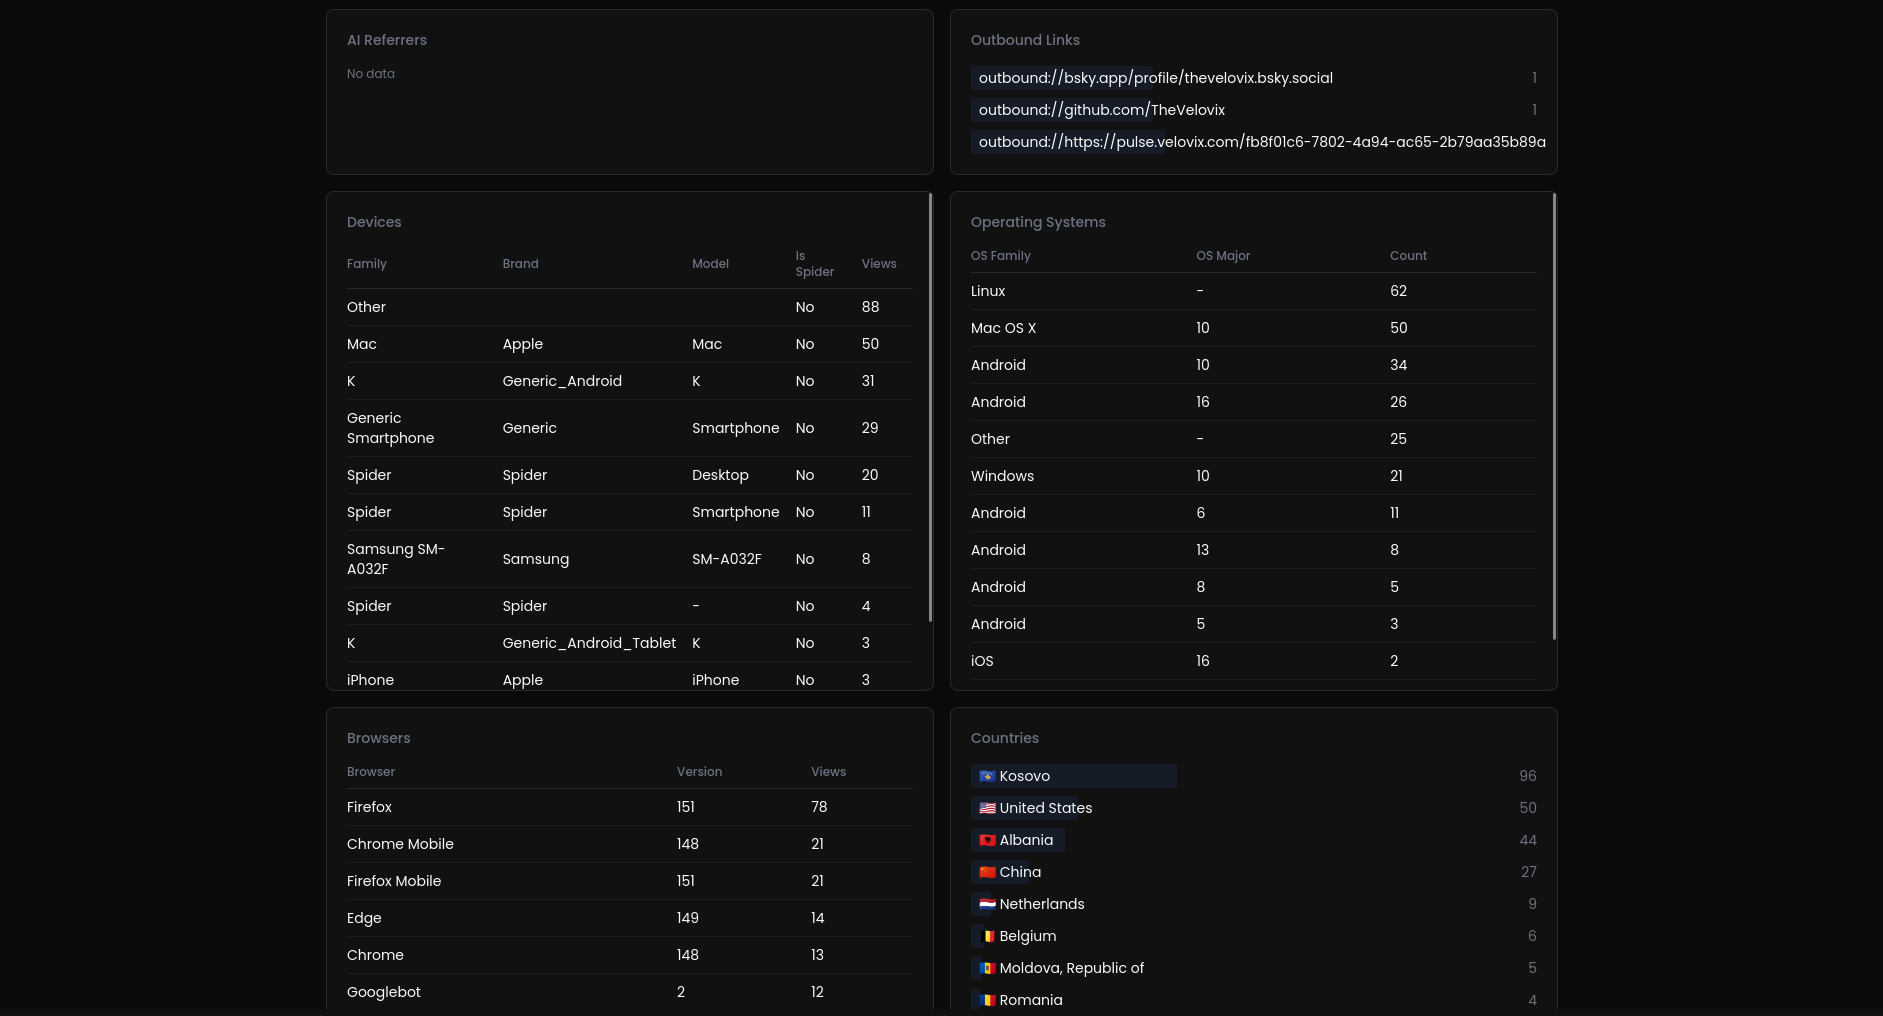
Task: Click the China flag icon
Action: click(987, 872)
